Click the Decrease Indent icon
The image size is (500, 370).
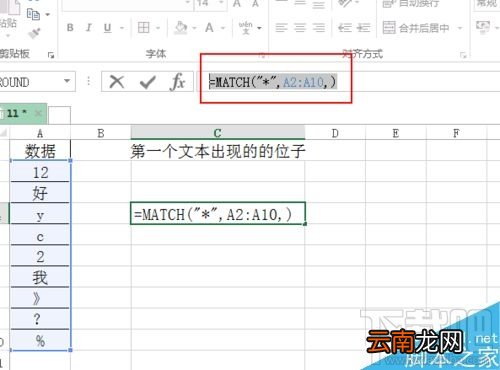[x=345, y=28]
